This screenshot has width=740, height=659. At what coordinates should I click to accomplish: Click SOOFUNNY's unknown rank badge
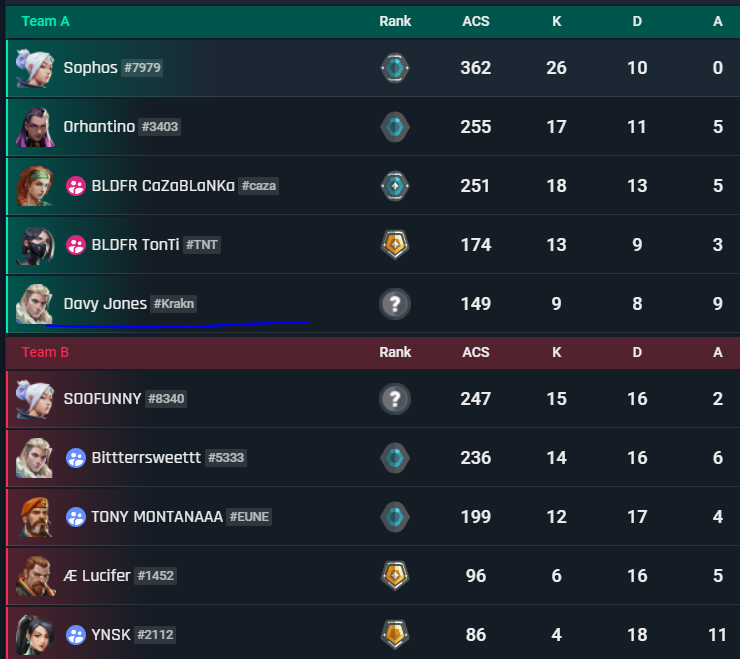click(x=395, y=399)
